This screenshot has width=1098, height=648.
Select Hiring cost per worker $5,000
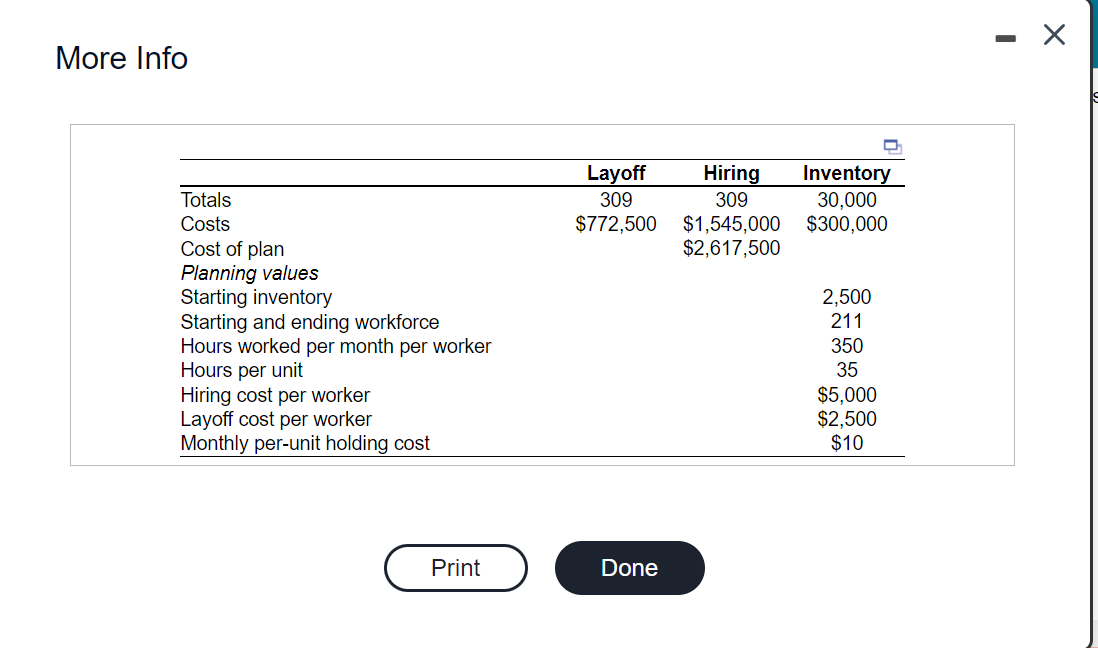point(846,394)
